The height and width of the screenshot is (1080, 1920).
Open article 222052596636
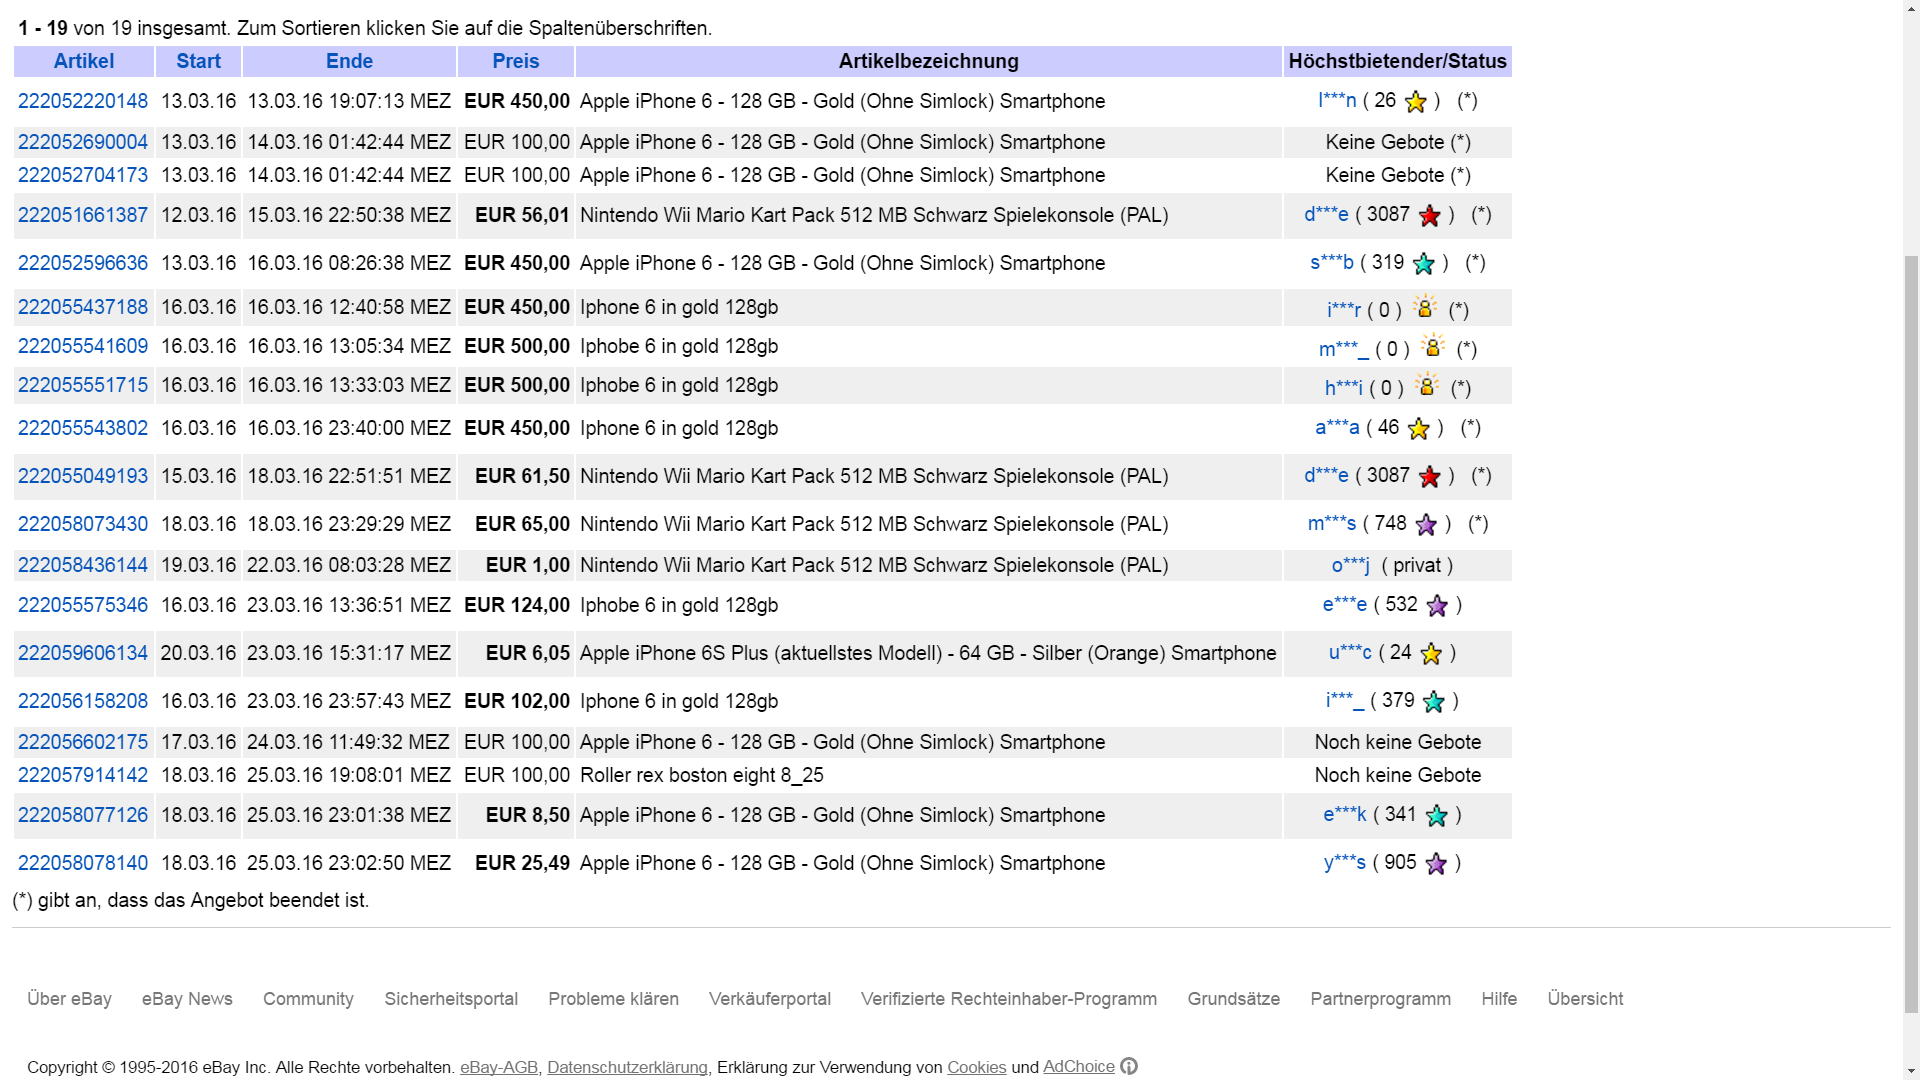(x=83, y=263)
